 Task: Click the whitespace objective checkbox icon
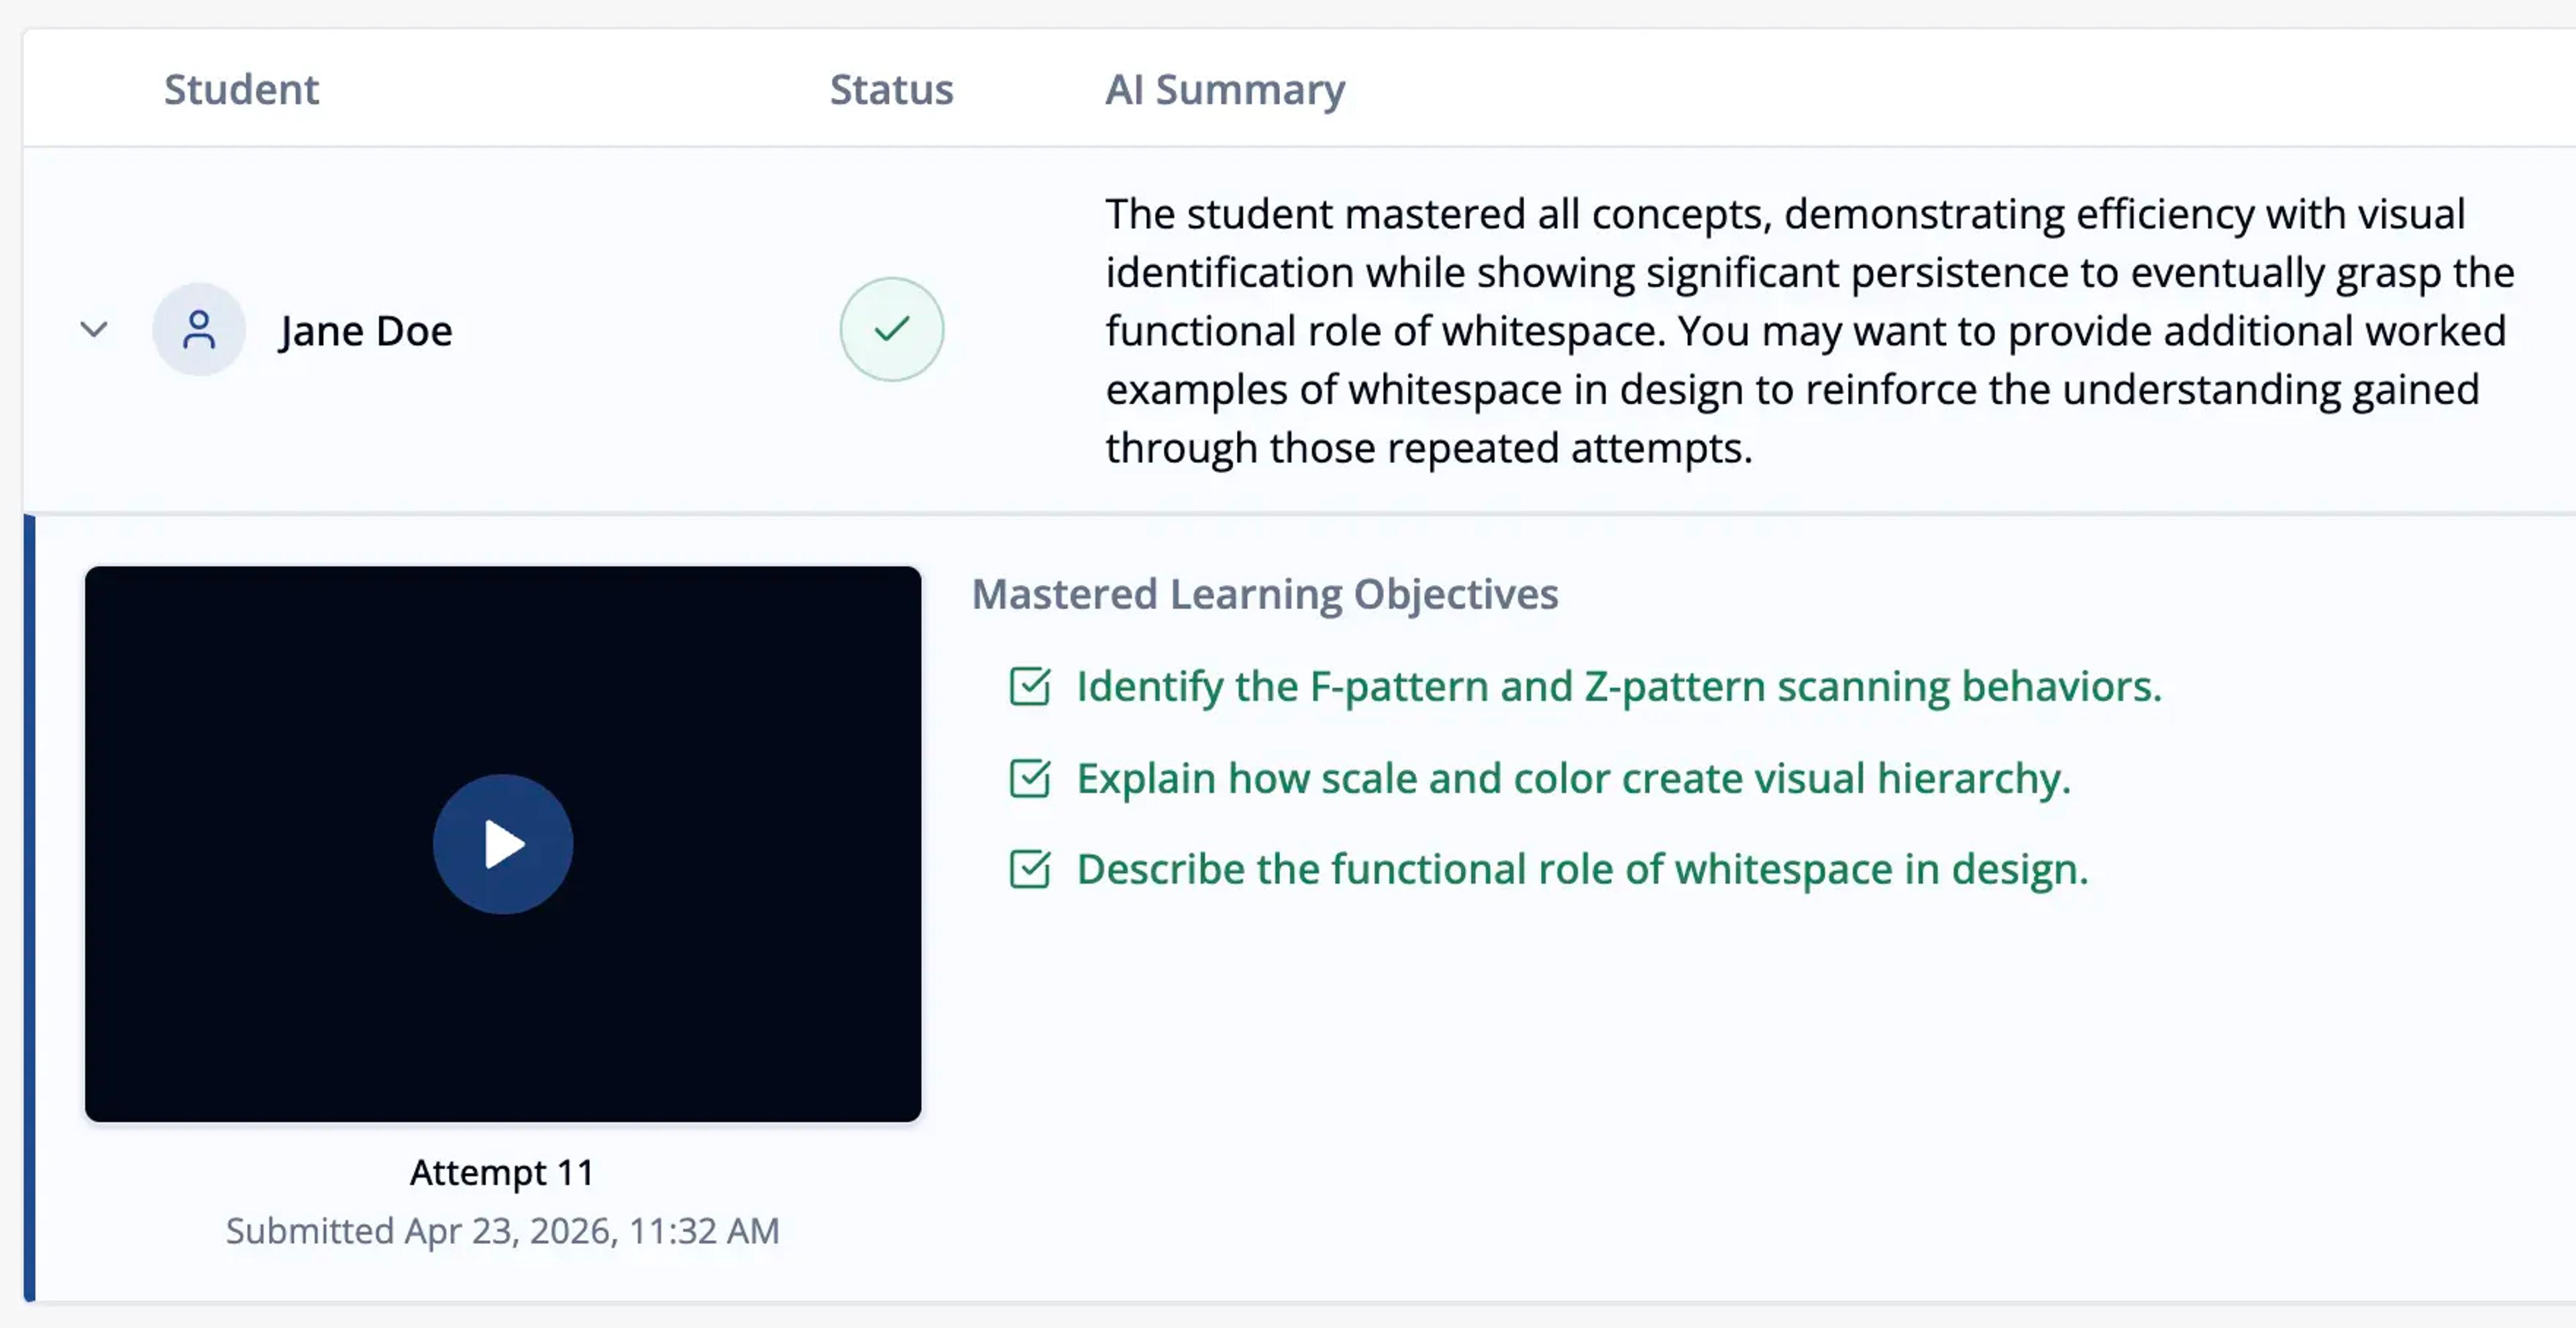tap(1029, 870)
